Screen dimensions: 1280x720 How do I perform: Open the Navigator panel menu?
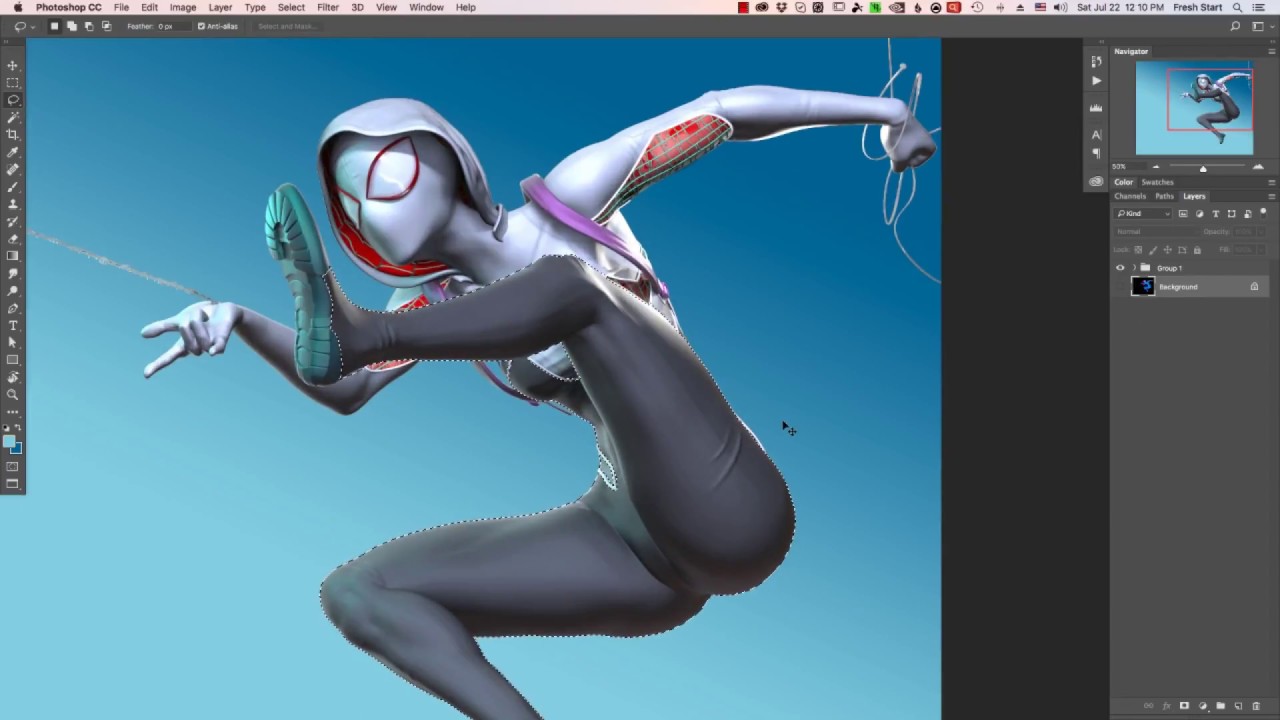tap(1272, 51)
